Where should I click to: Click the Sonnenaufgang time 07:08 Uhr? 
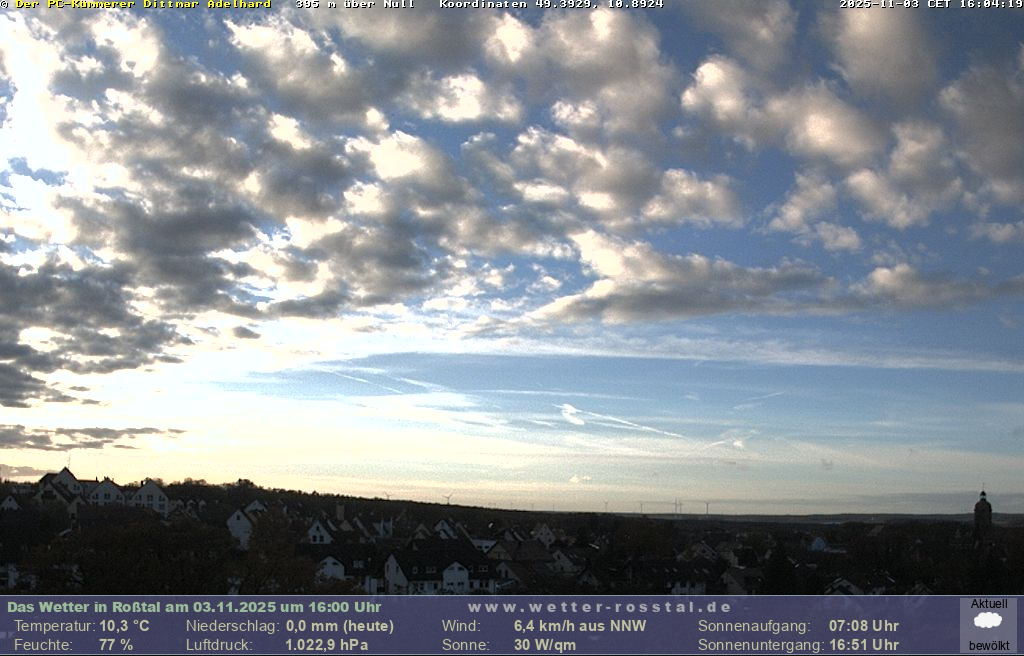pos(863,626)
